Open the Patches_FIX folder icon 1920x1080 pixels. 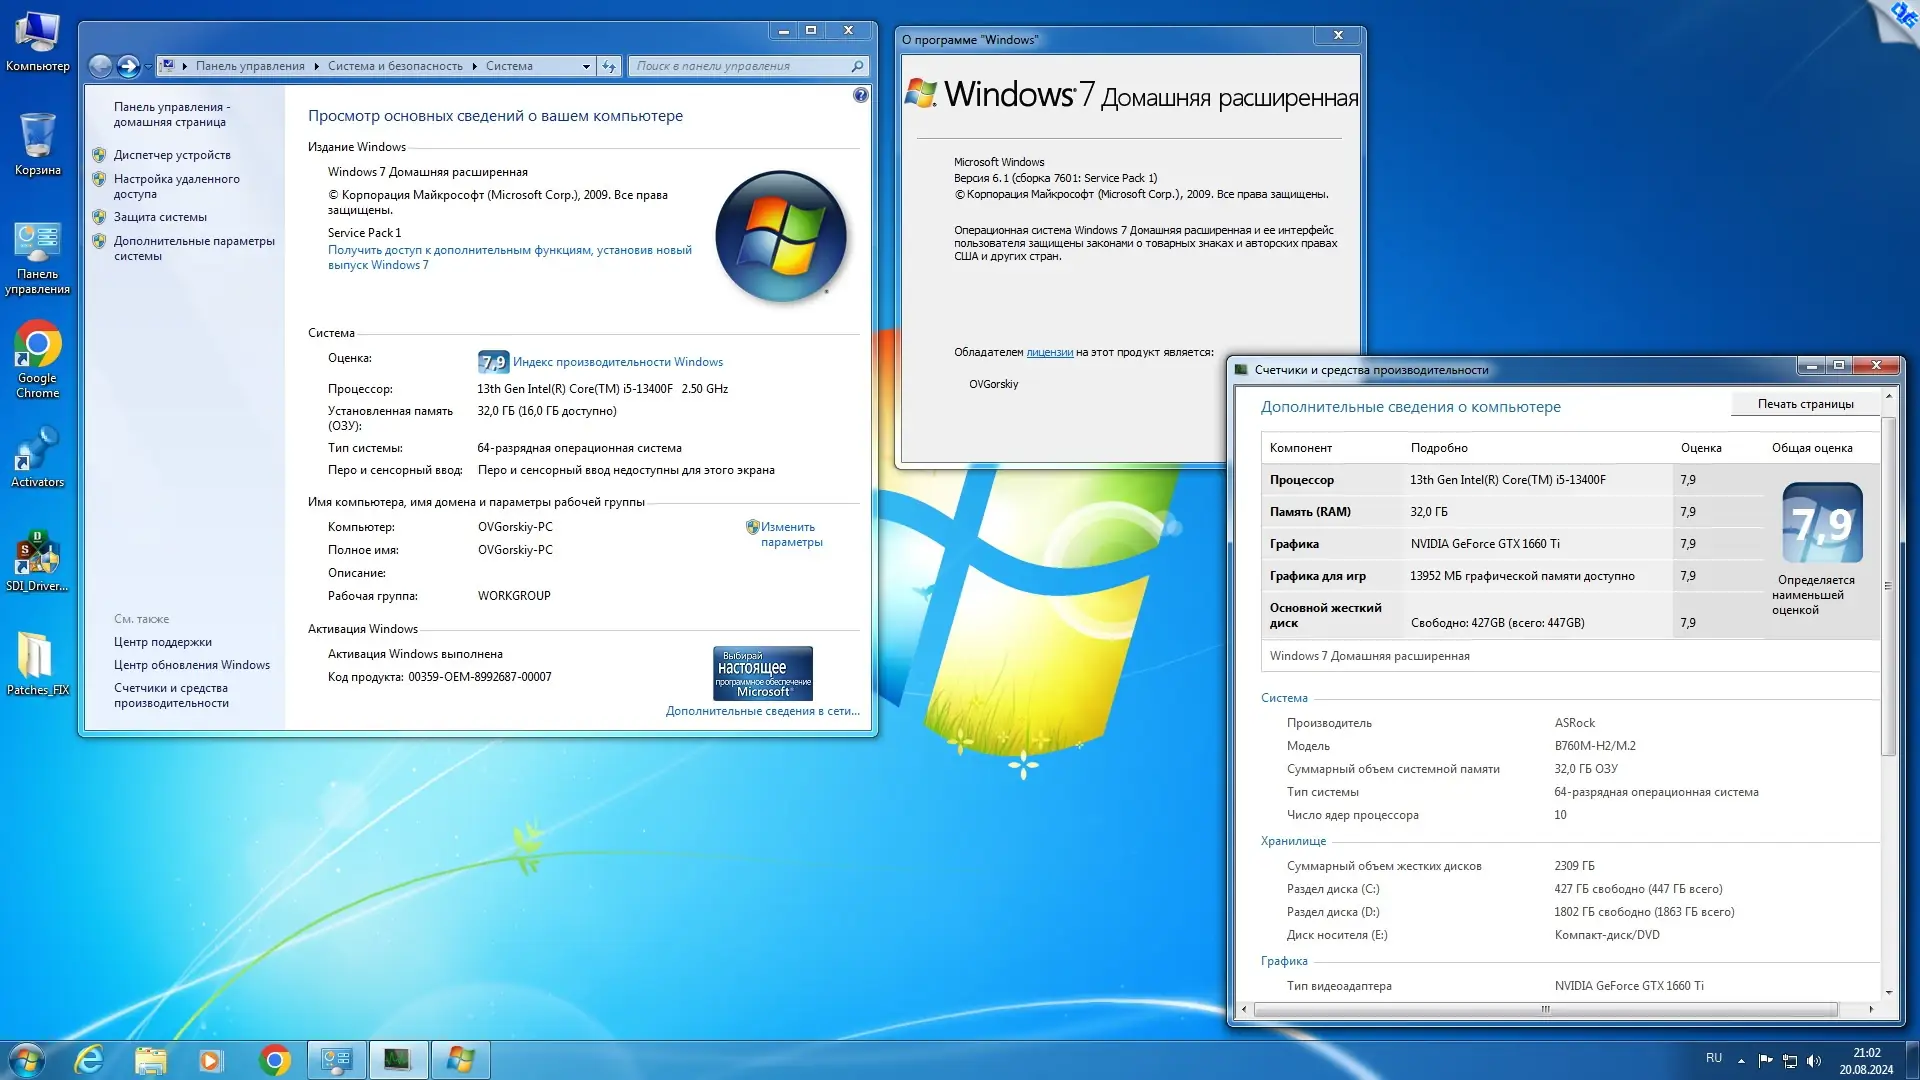(x=37, y=657)
